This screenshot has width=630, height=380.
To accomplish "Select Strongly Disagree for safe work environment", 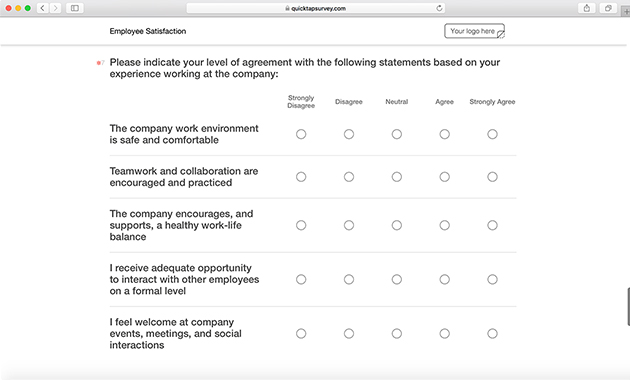I will [x=301, y=134].
